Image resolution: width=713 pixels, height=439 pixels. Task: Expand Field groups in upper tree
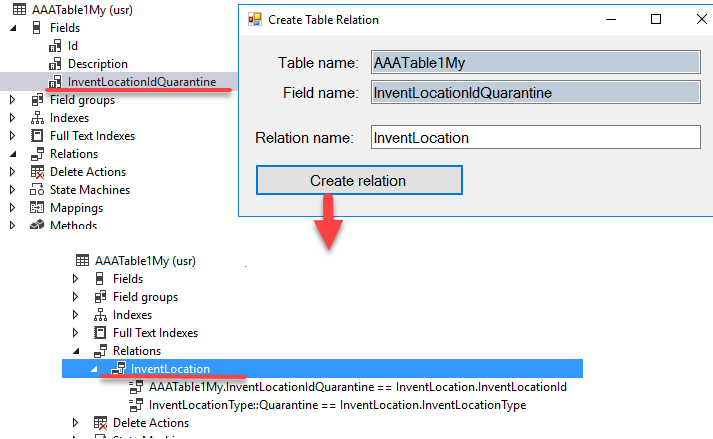(x=12, y=100)
